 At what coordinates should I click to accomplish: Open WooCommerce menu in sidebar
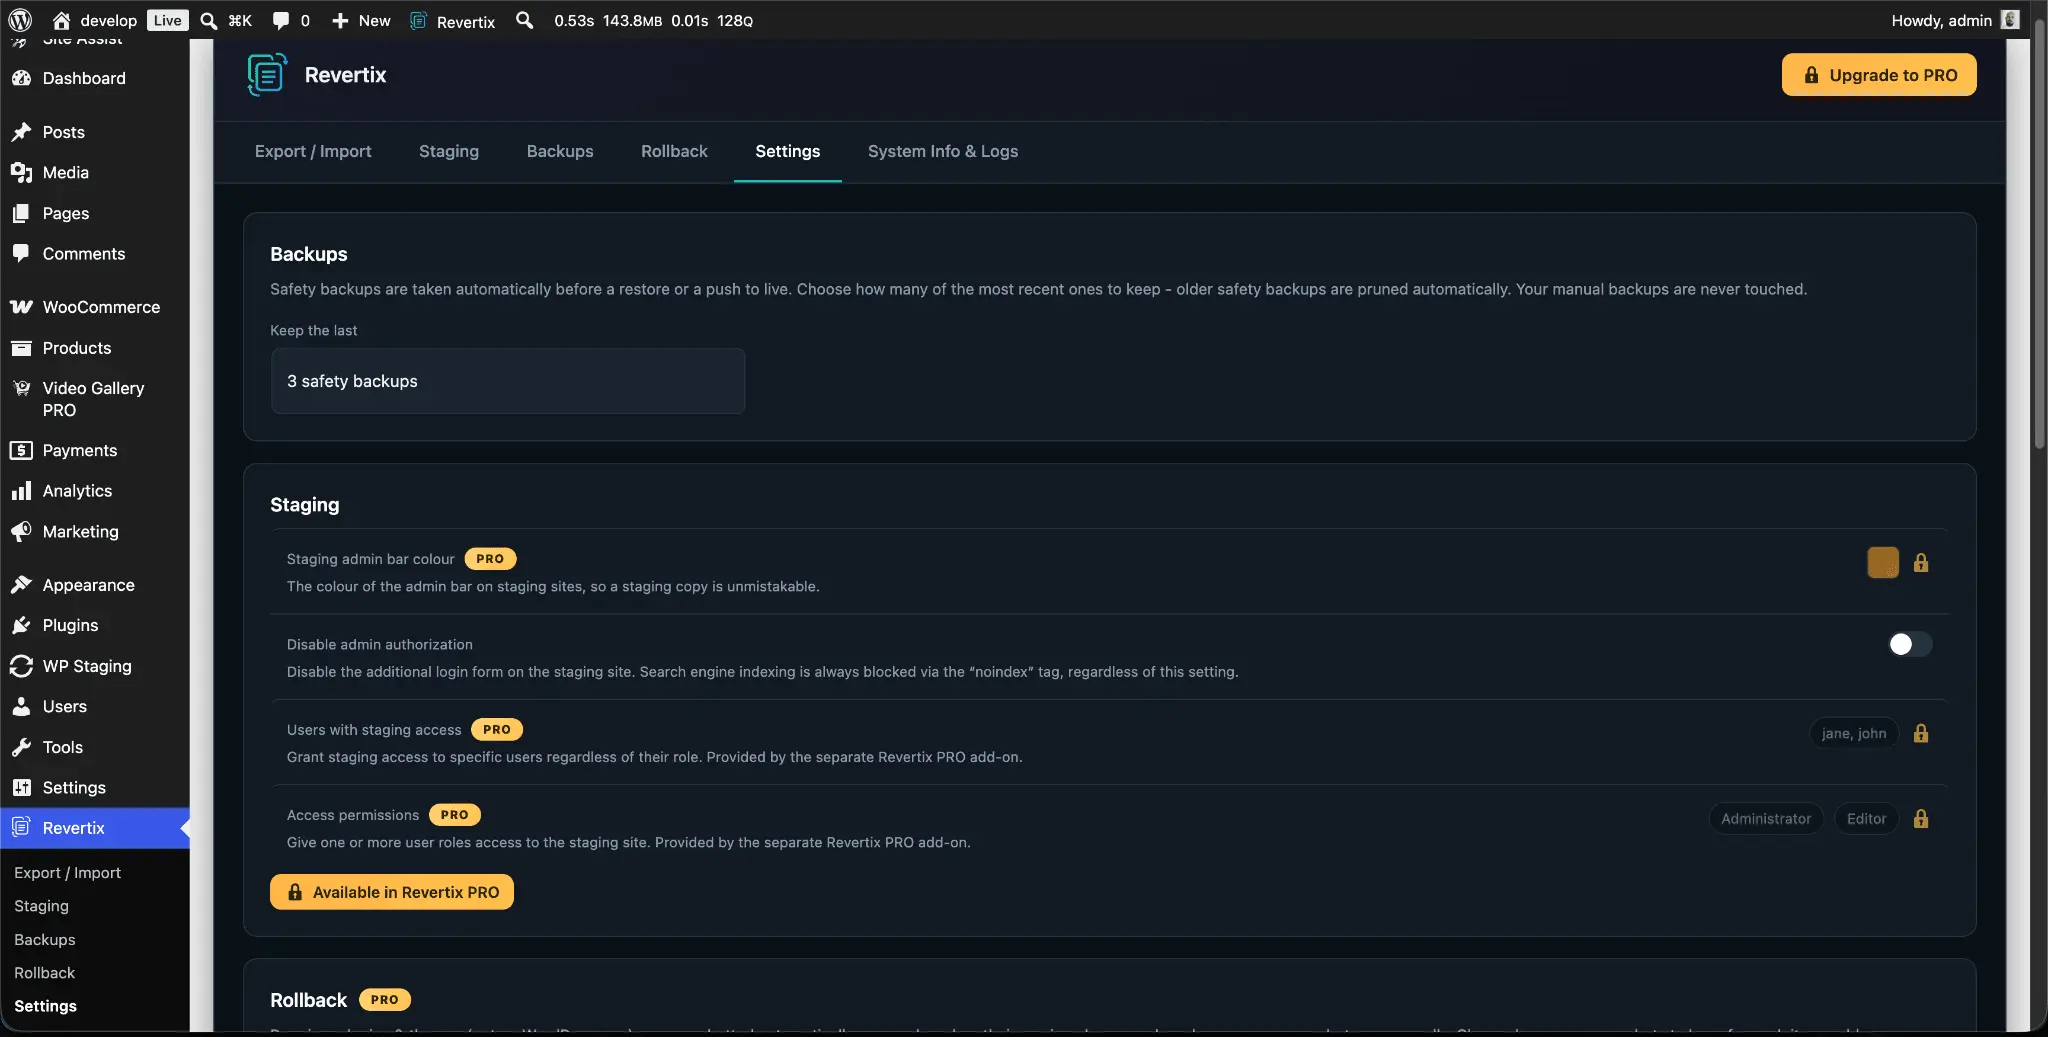[95, 307]
